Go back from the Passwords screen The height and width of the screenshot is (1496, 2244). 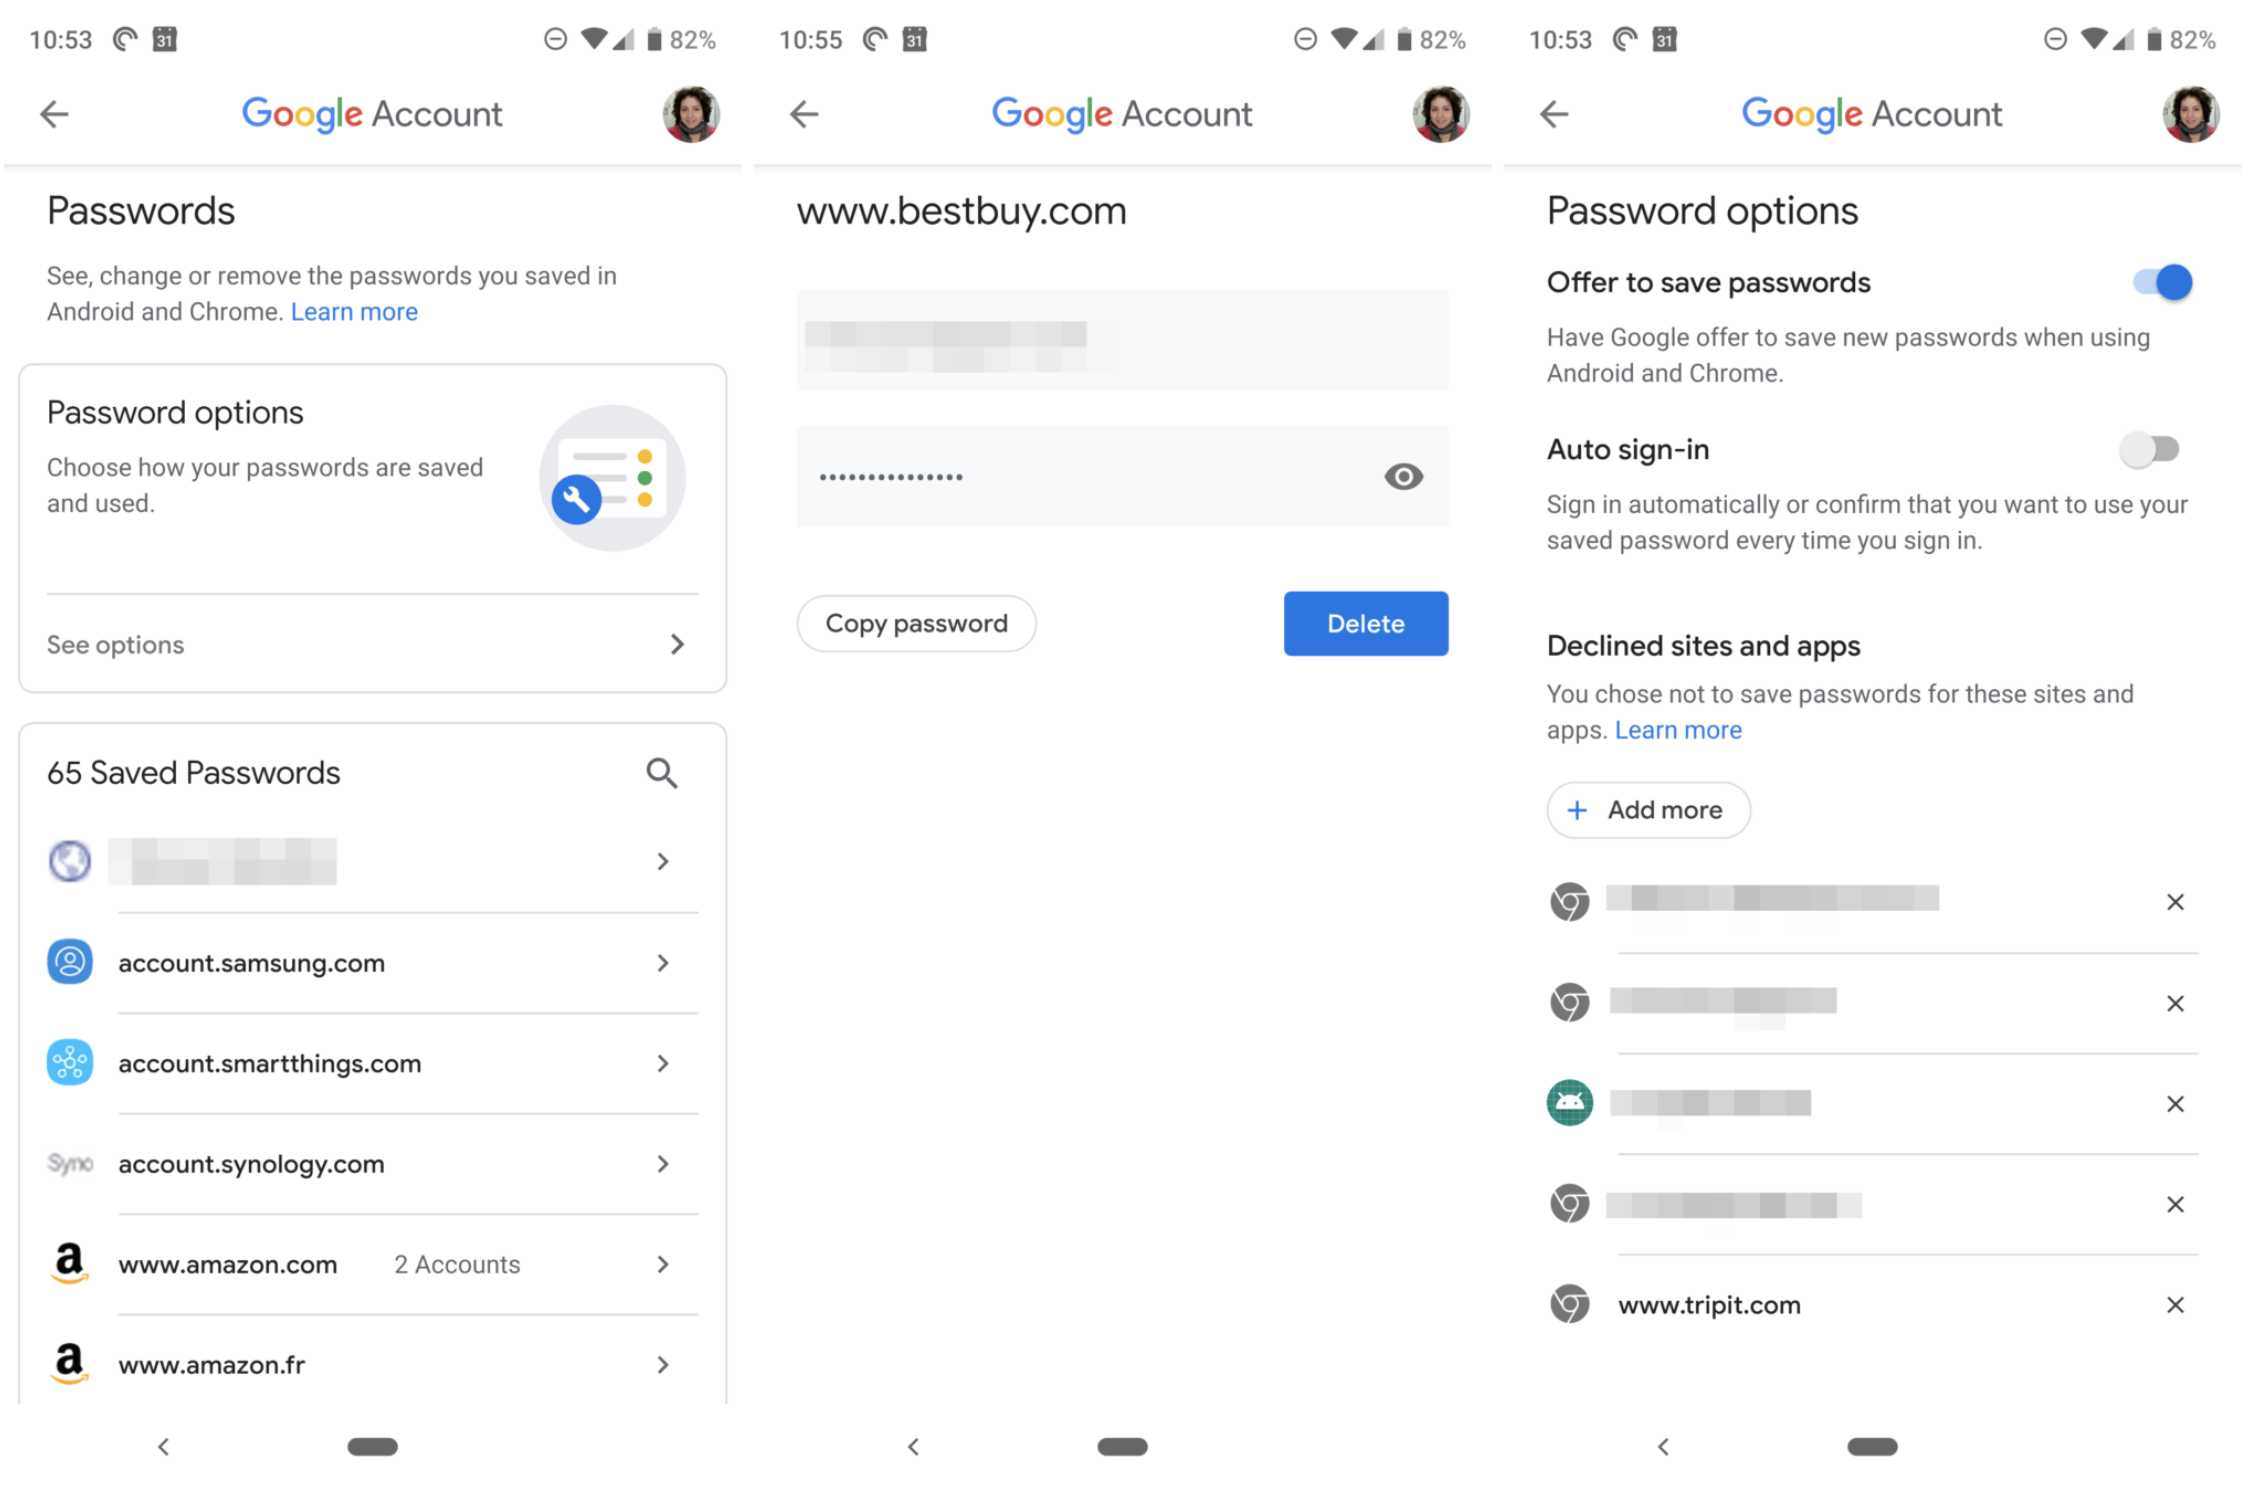click(x=54, y=114)
